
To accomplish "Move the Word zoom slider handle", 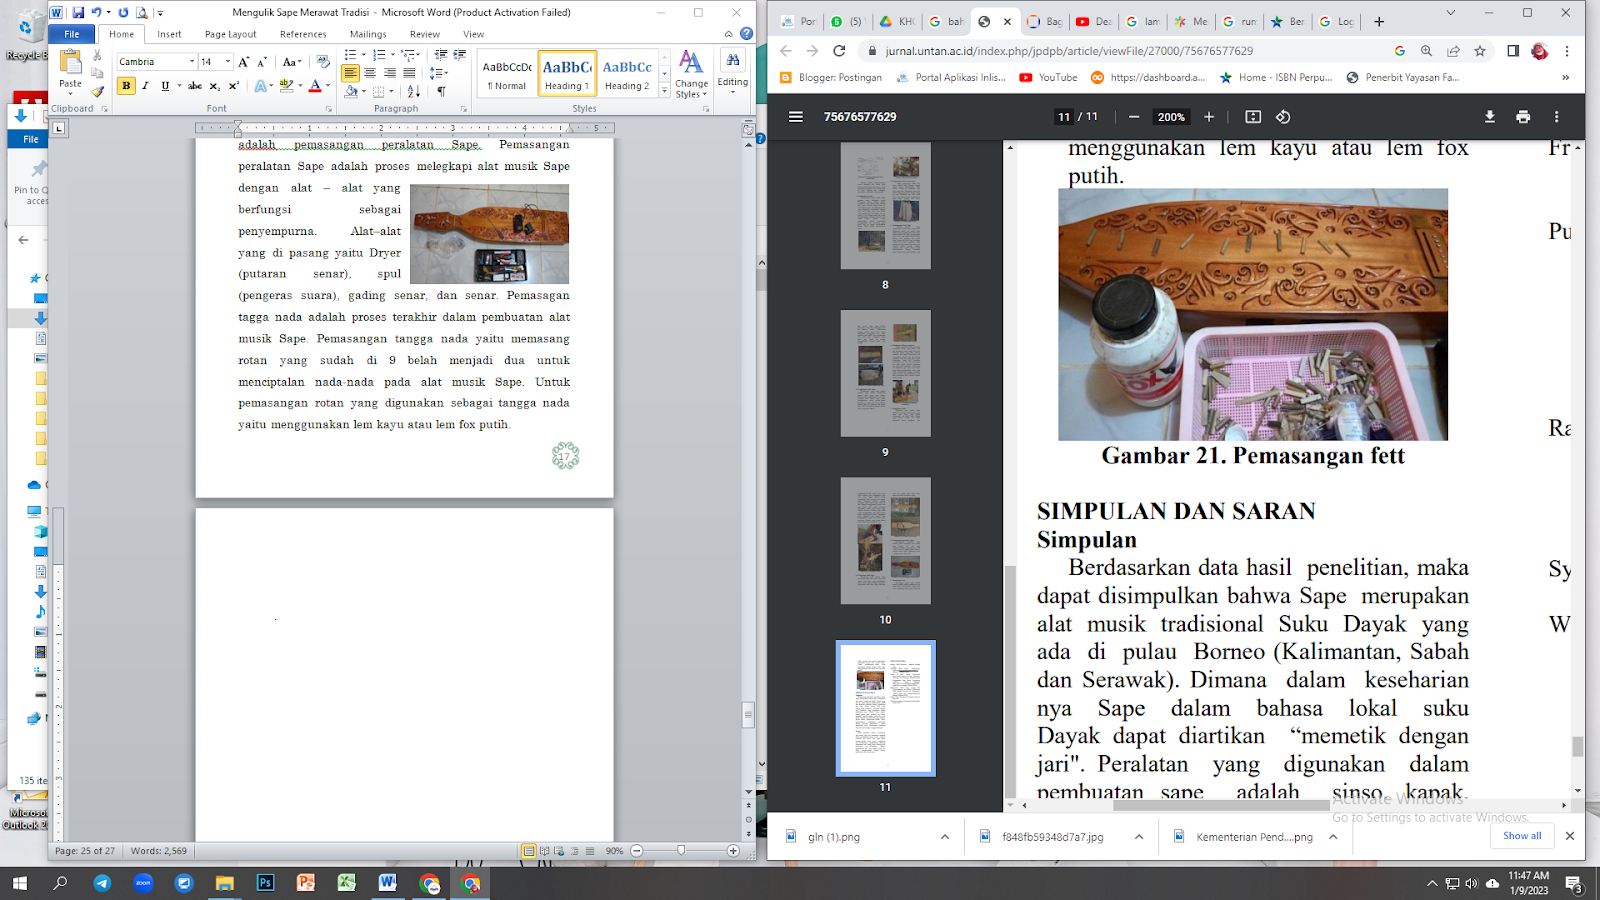I will (681, 851).
